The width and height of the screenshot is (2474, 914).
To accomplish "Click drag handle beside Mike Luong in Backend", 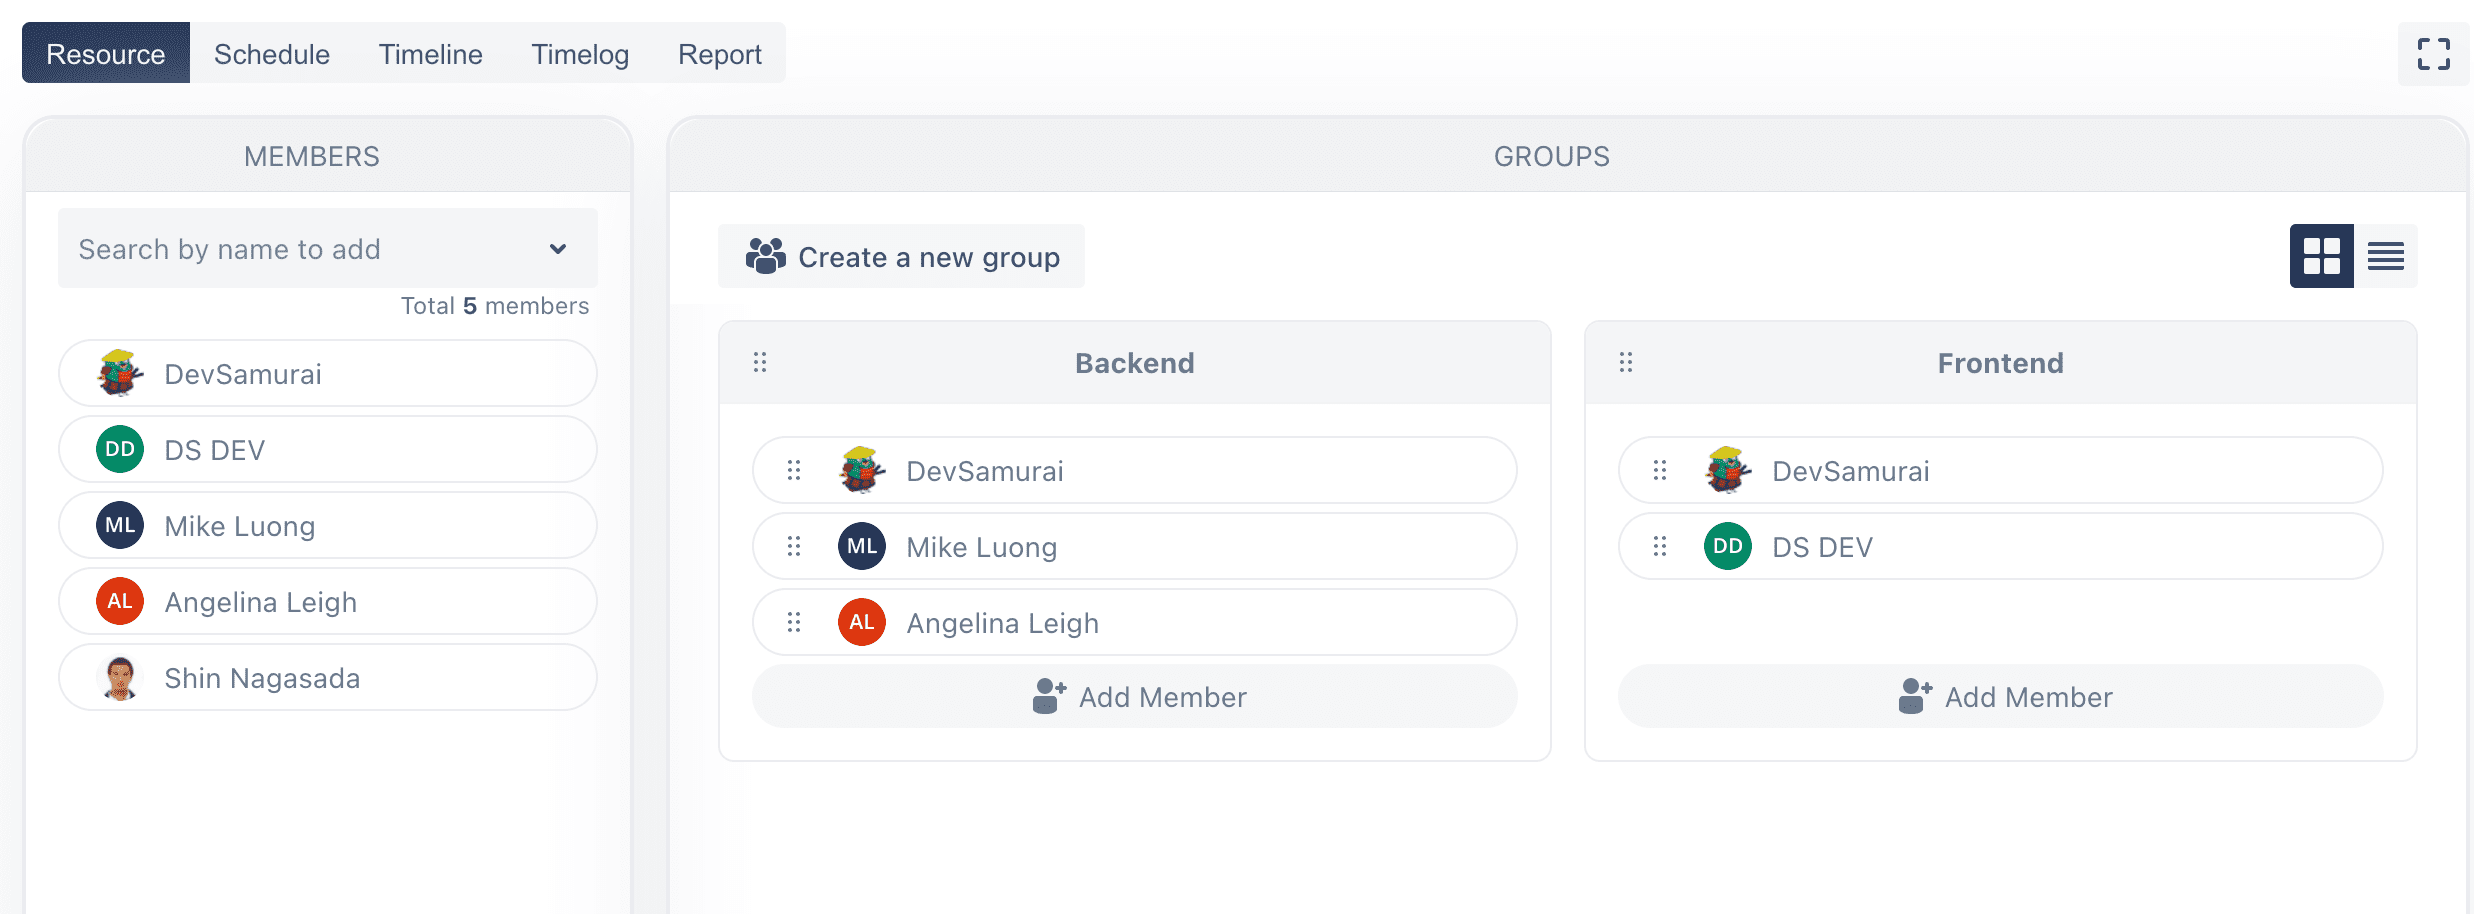I will (x=794, y=546).
